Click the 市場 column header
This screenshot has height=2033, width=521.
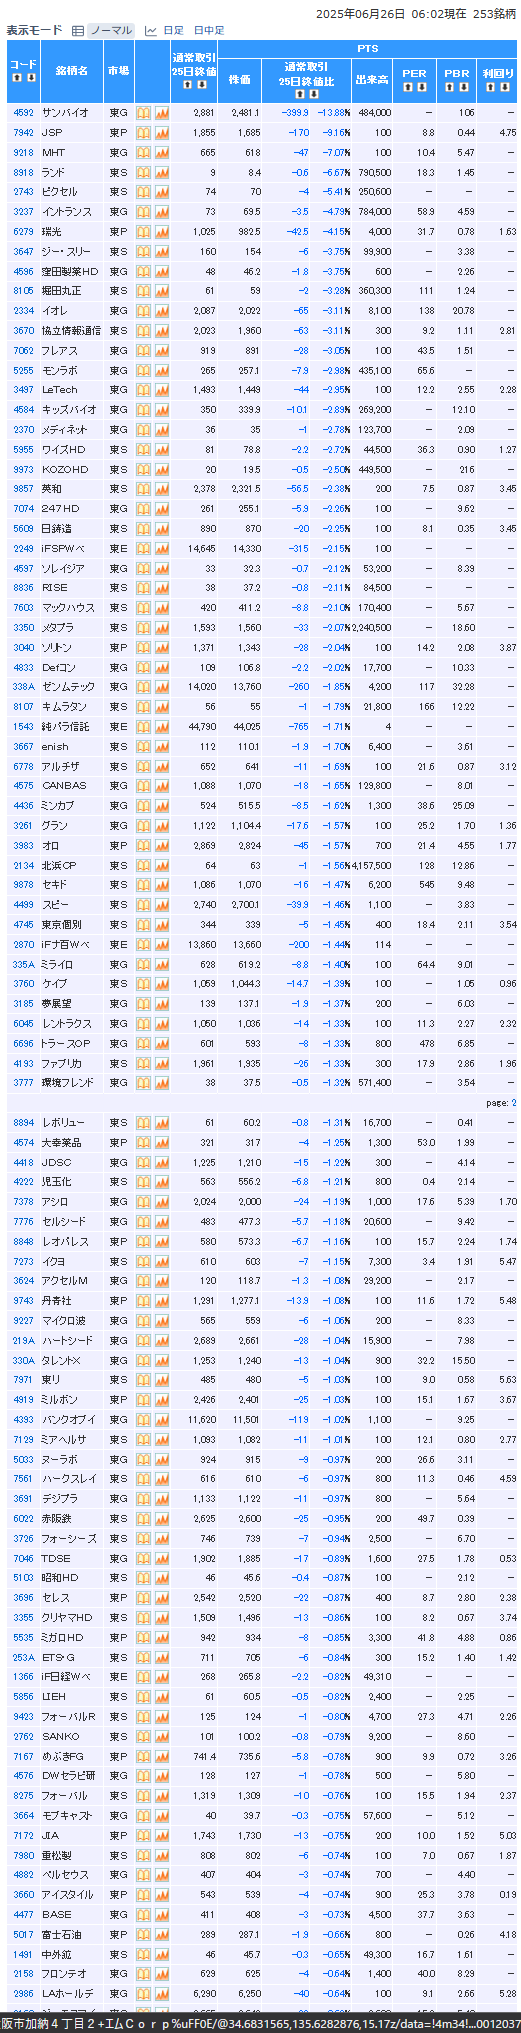118,71
